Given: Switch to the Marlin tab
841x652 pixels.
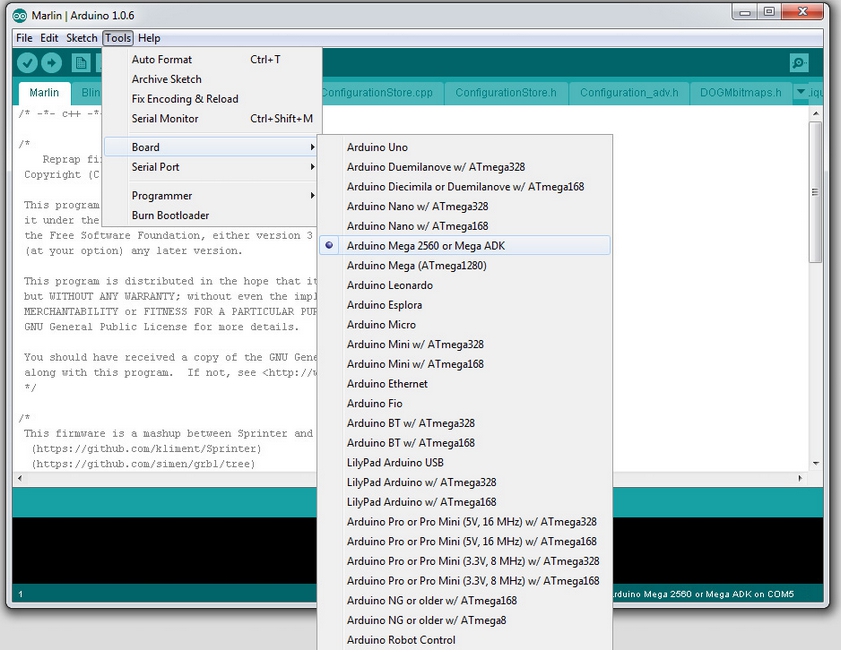Looking at the screenshot, I should tap(44, 93).
